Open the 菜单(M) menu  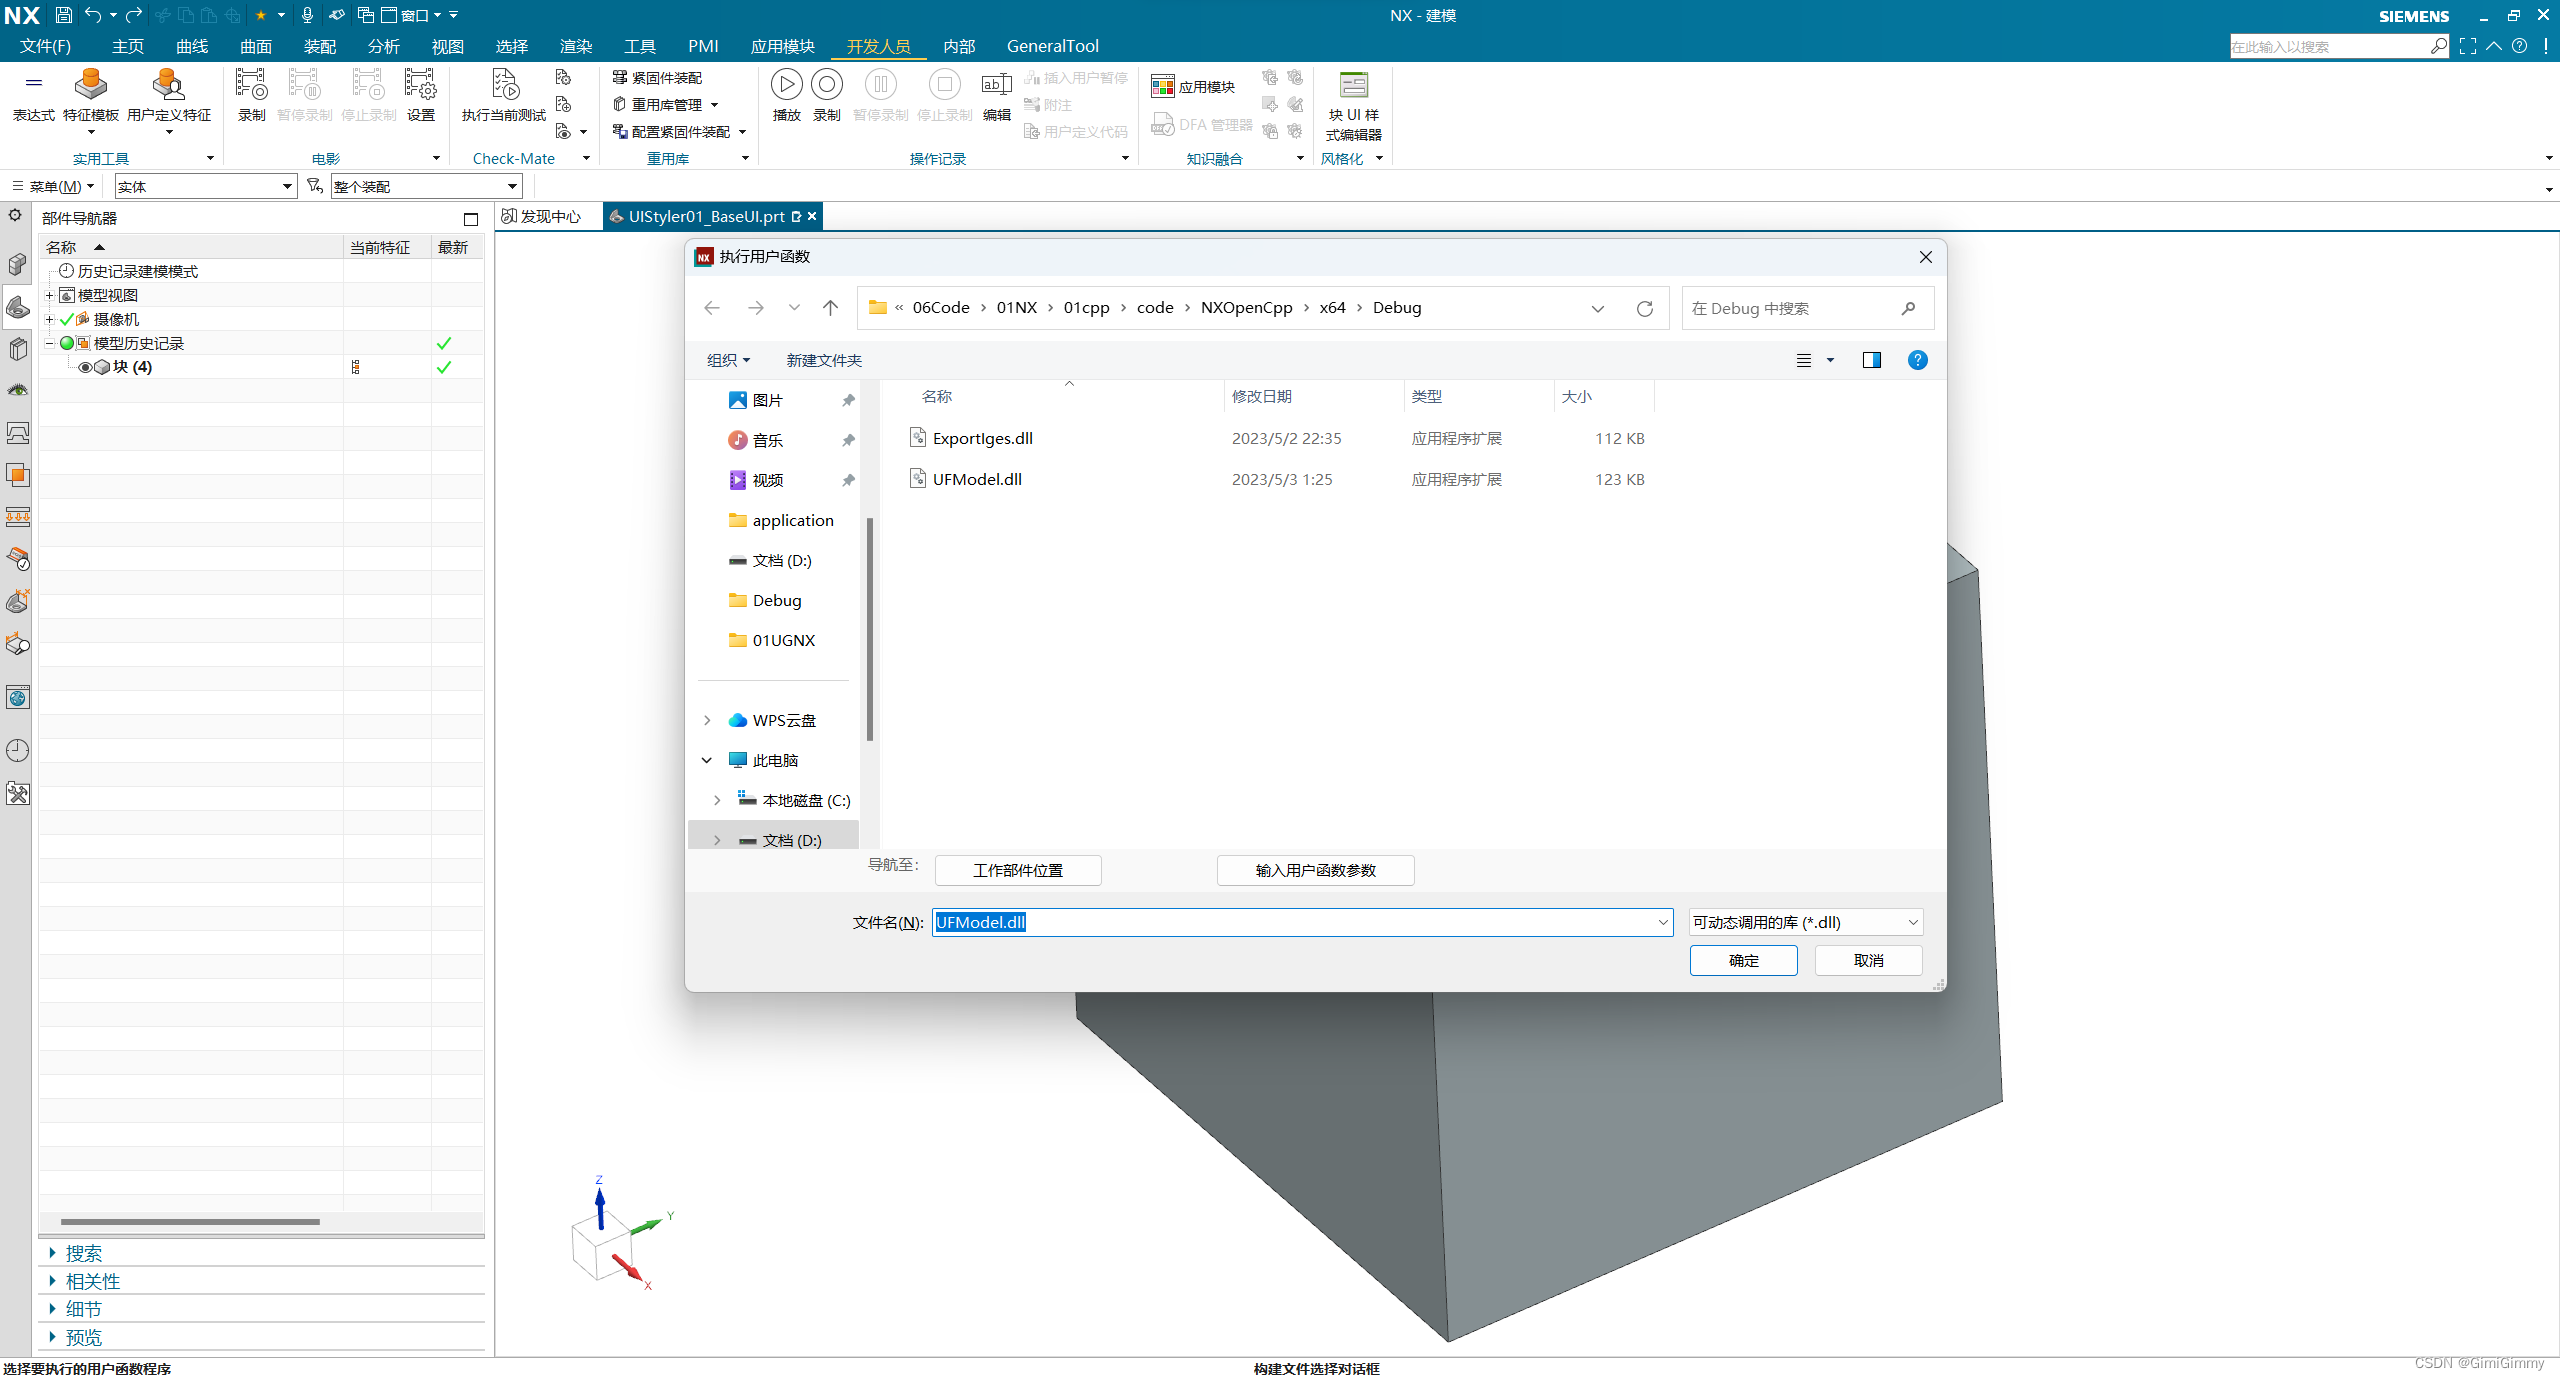(53, 186)
